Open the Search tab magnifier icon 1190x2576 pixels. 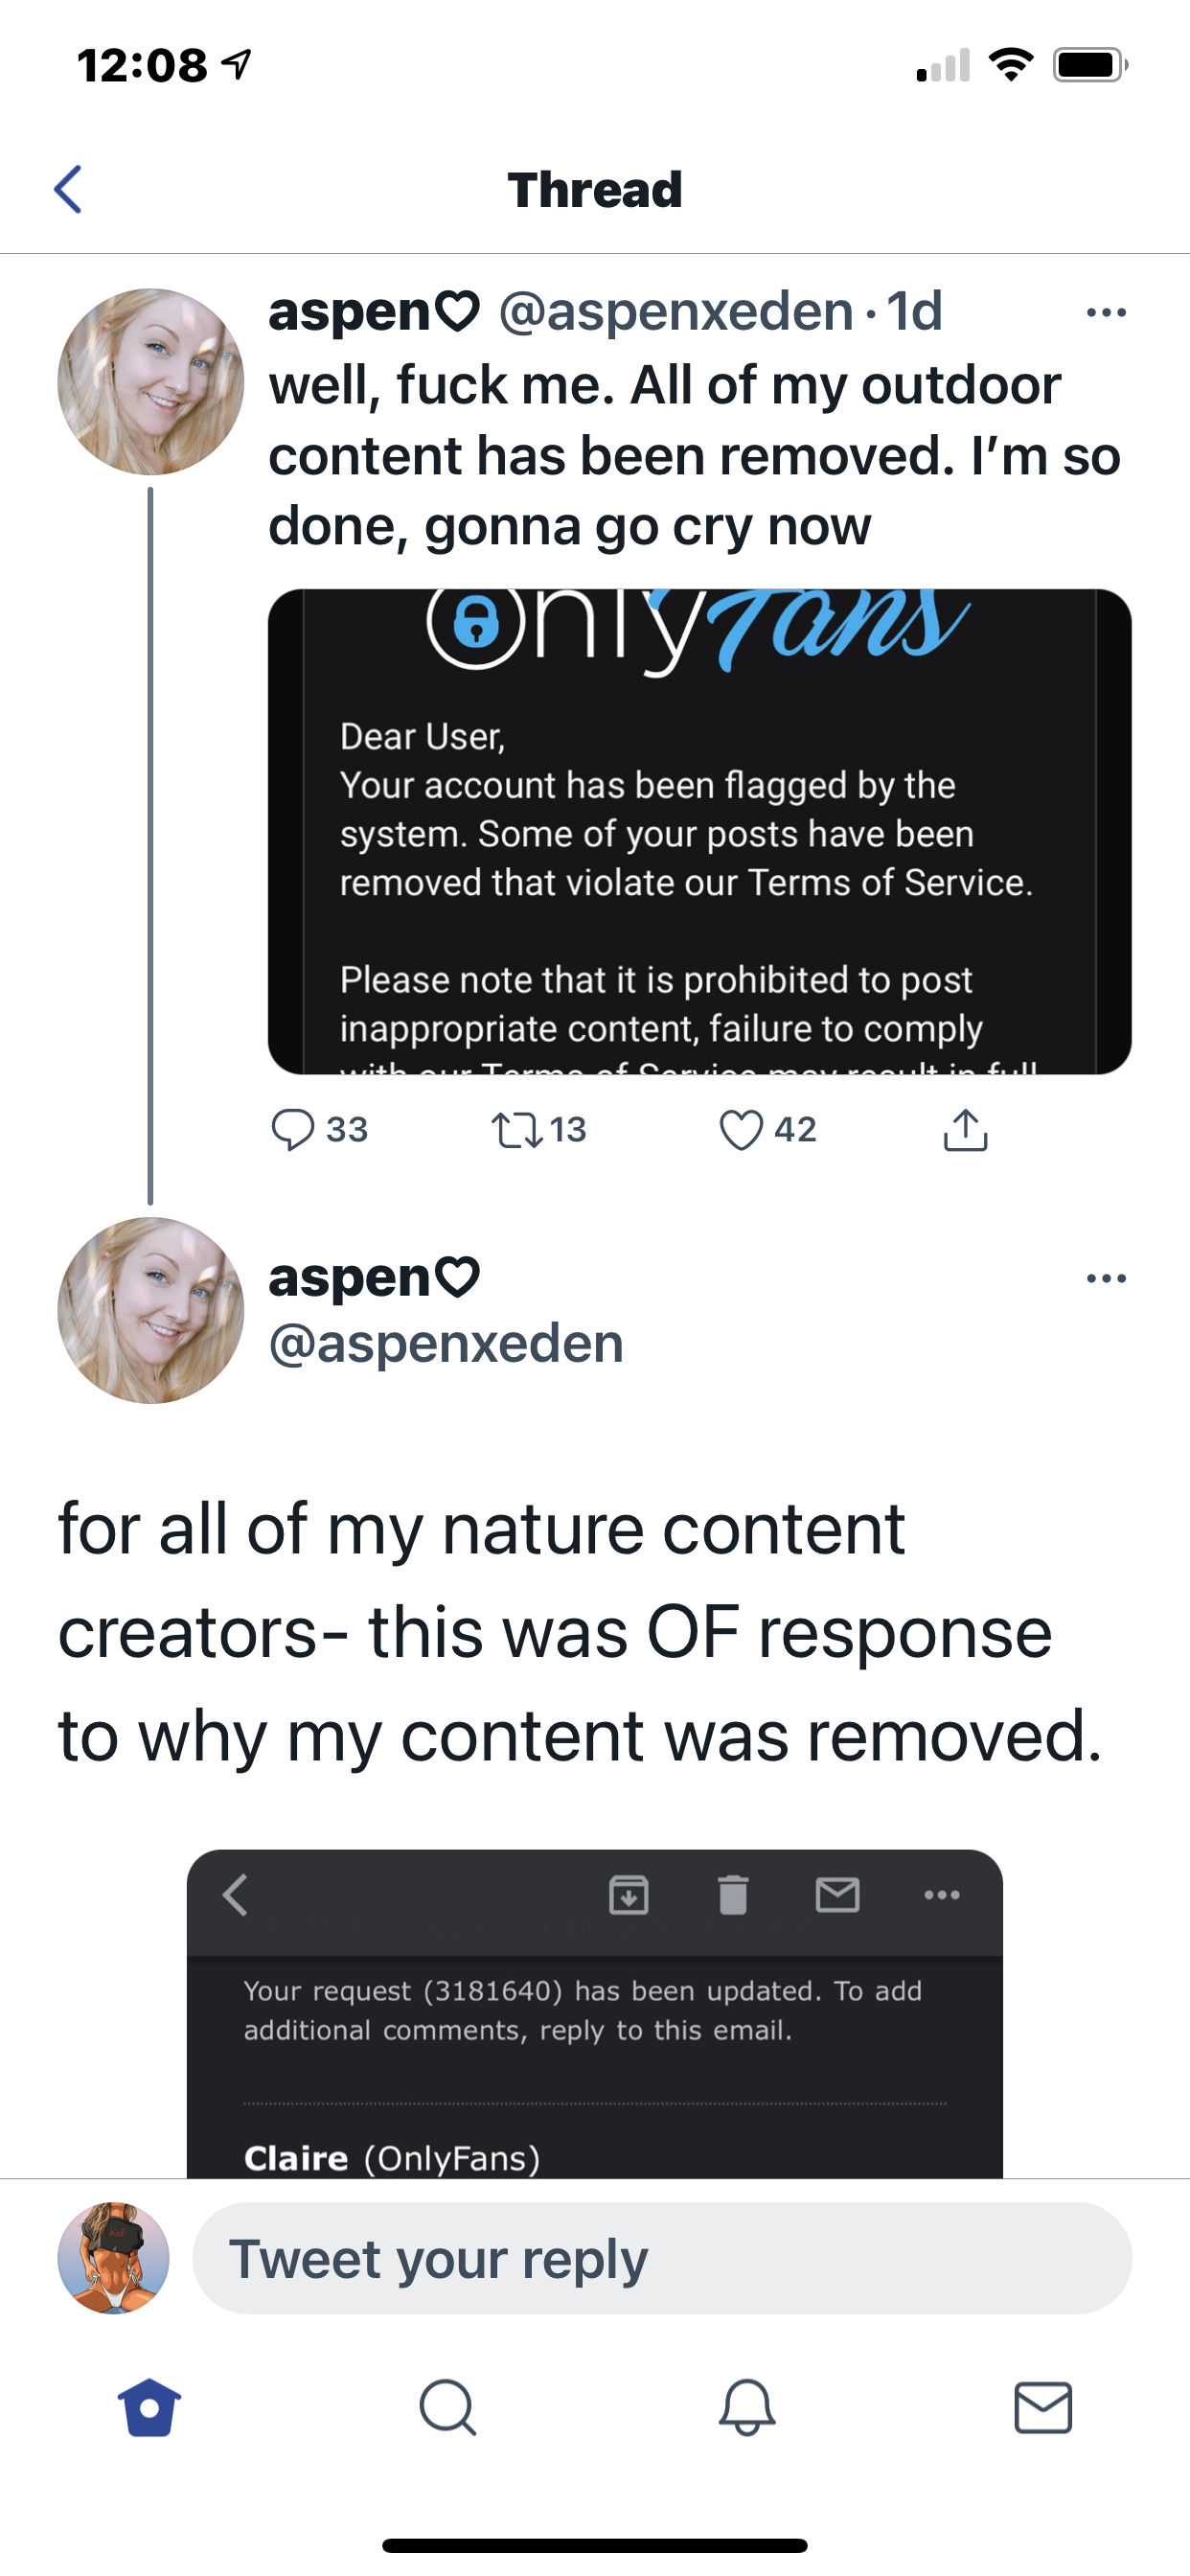tap(447, 2407)
